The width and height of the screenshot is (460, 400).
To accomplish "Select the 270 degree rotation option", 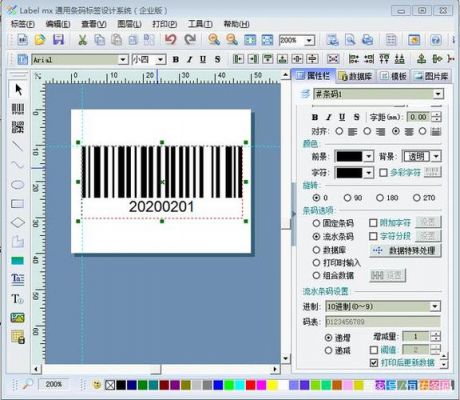I will pos(417,198).
